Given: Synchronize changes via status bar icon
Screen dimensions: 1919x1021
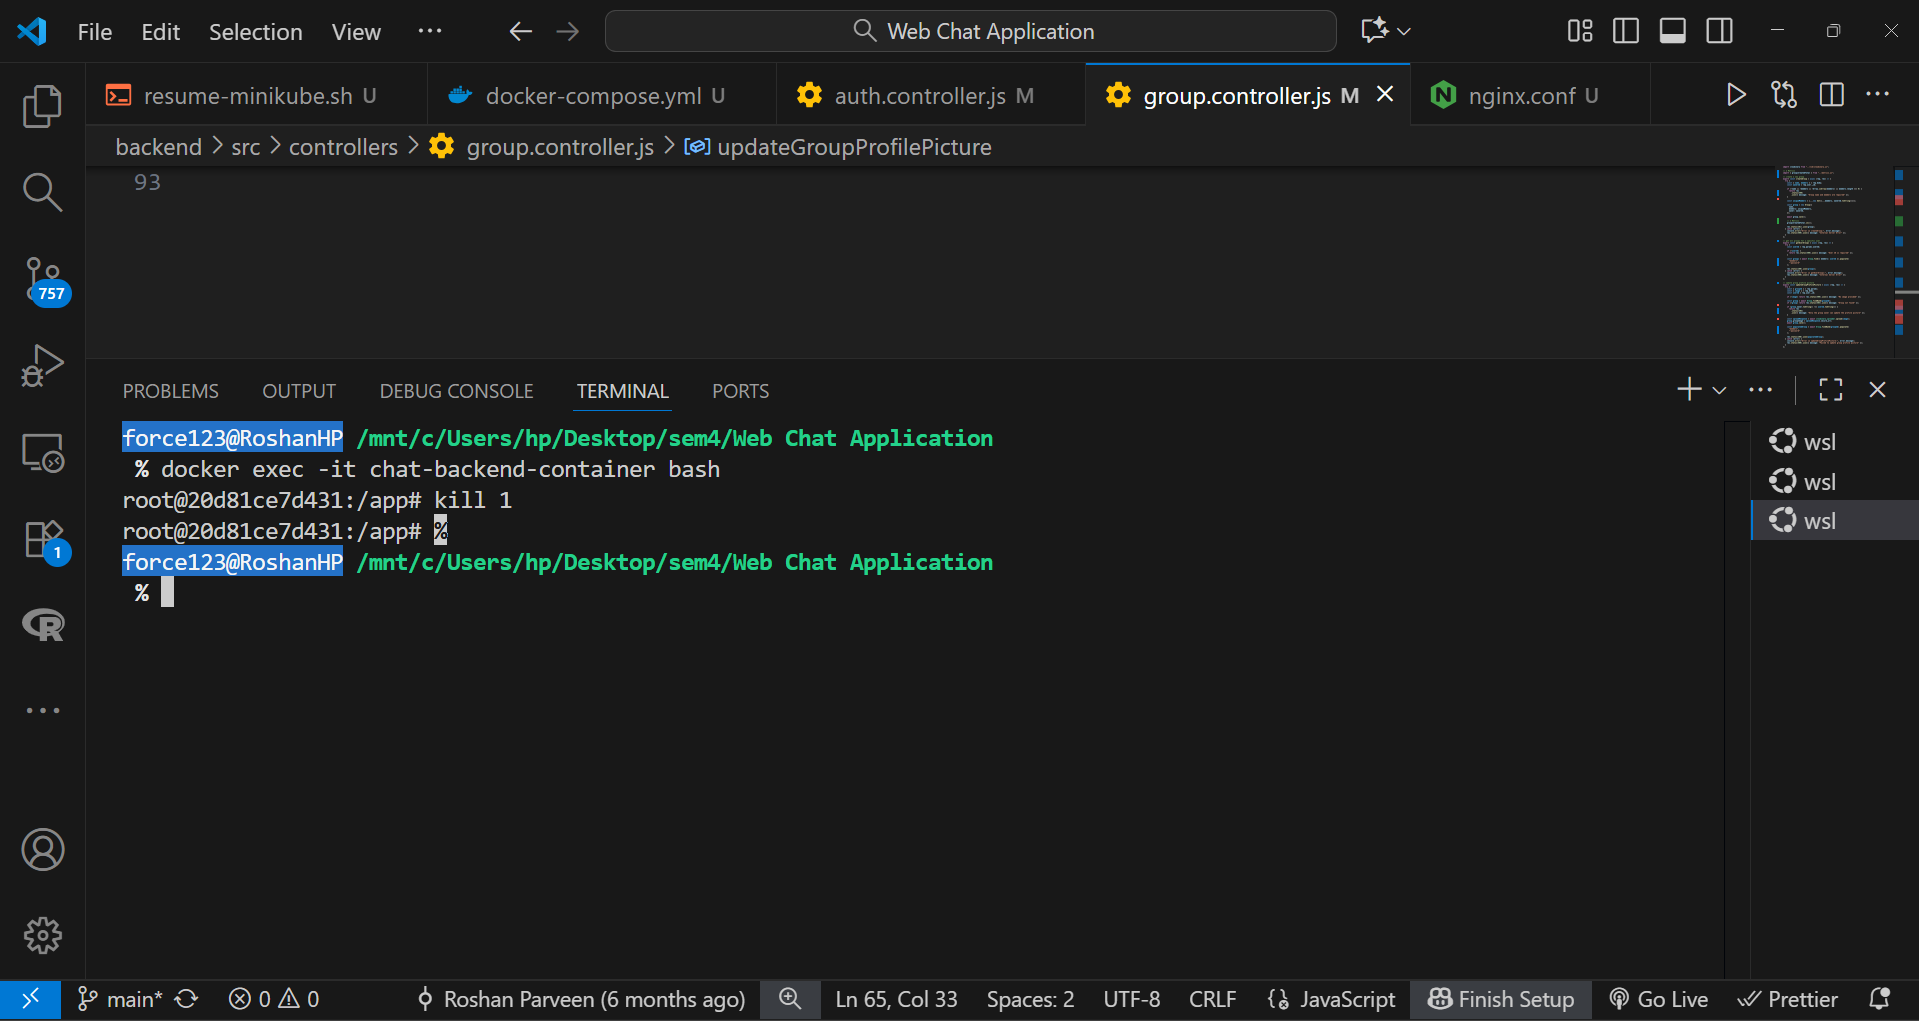Looking at the screenshot, I should point(187,999).
